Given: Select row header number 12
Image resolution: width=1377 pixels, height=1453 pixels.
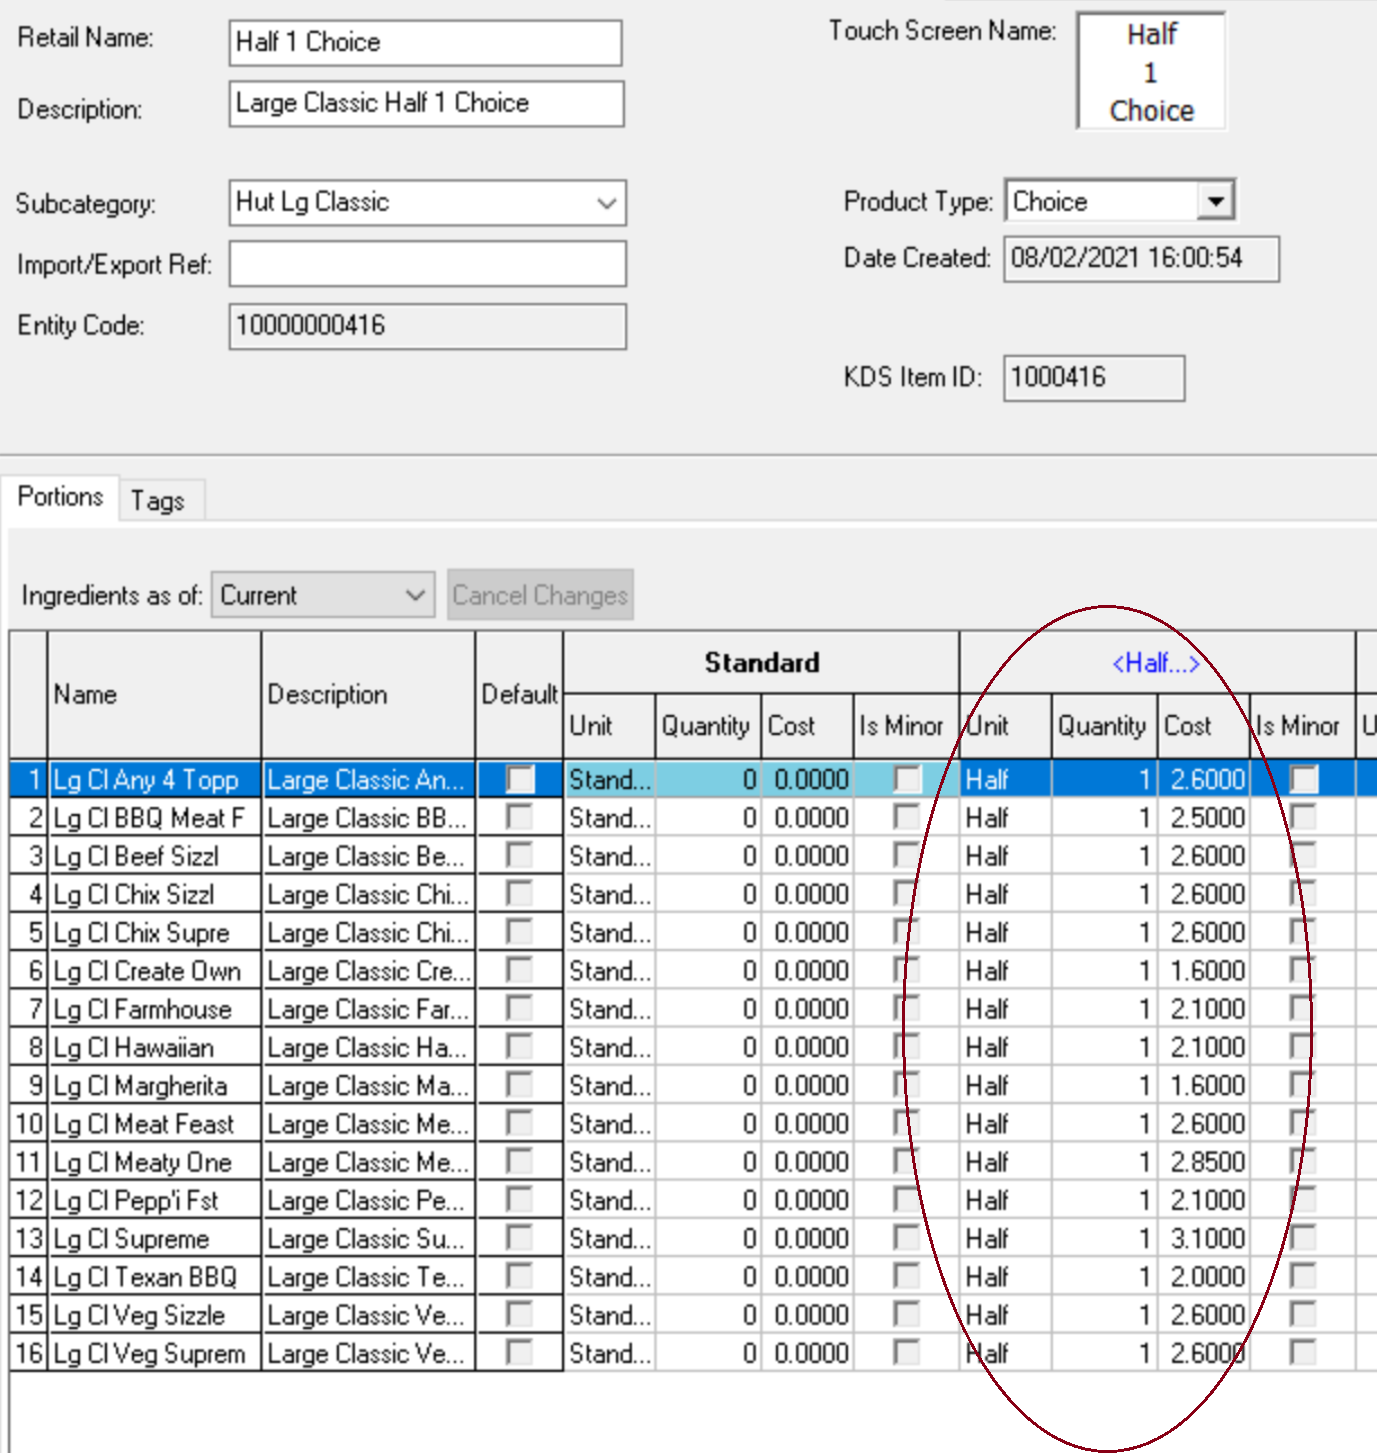Looking at the screenshot, I should [x=29, y=1200].
